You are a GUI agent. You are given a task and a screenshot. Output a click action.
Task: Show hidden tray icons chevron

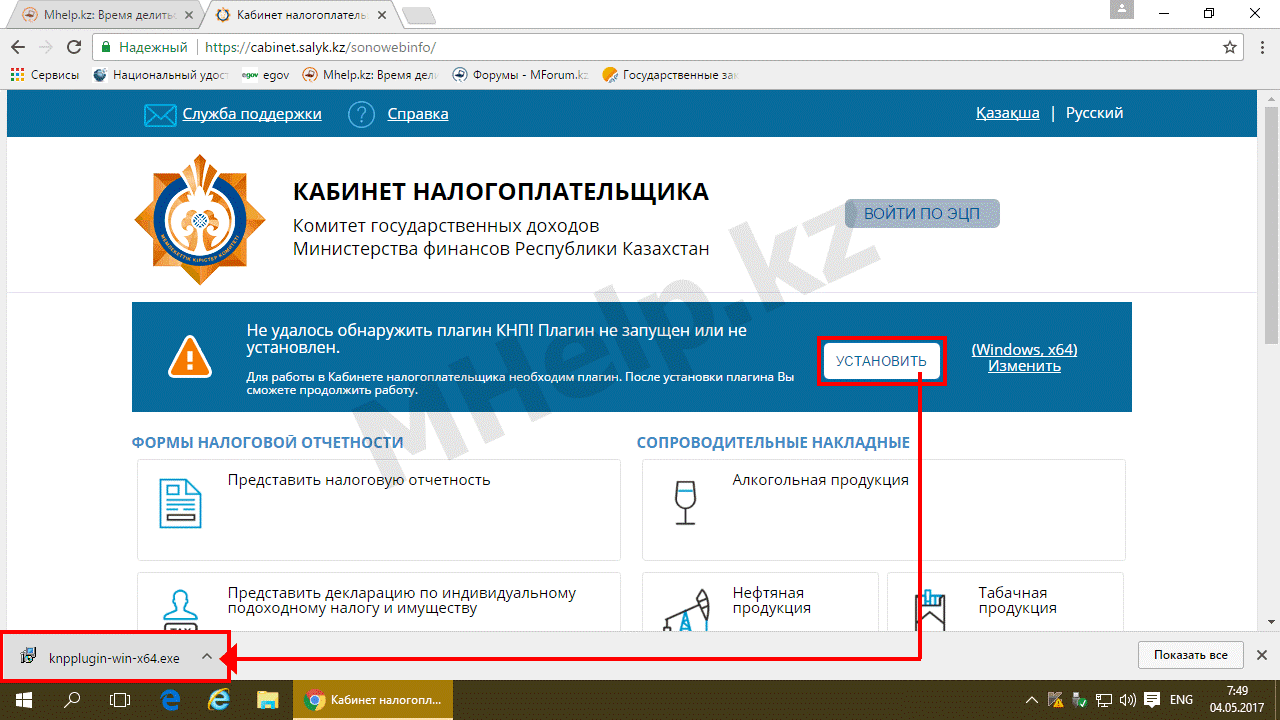pyautogui.click(x=1032, y=700)
